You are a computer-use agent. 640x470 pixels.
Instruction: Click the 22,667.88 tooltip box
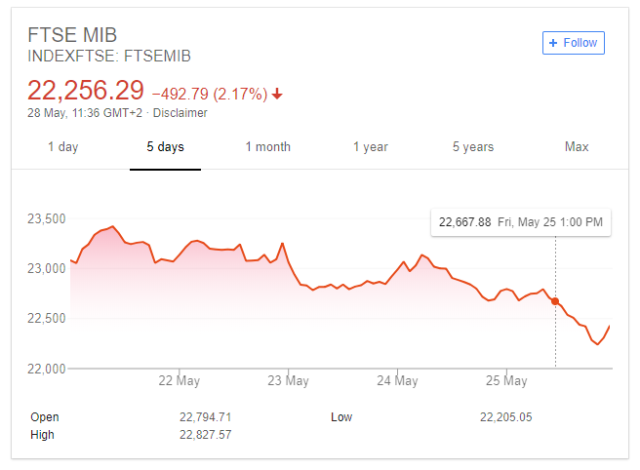(520, 222)
